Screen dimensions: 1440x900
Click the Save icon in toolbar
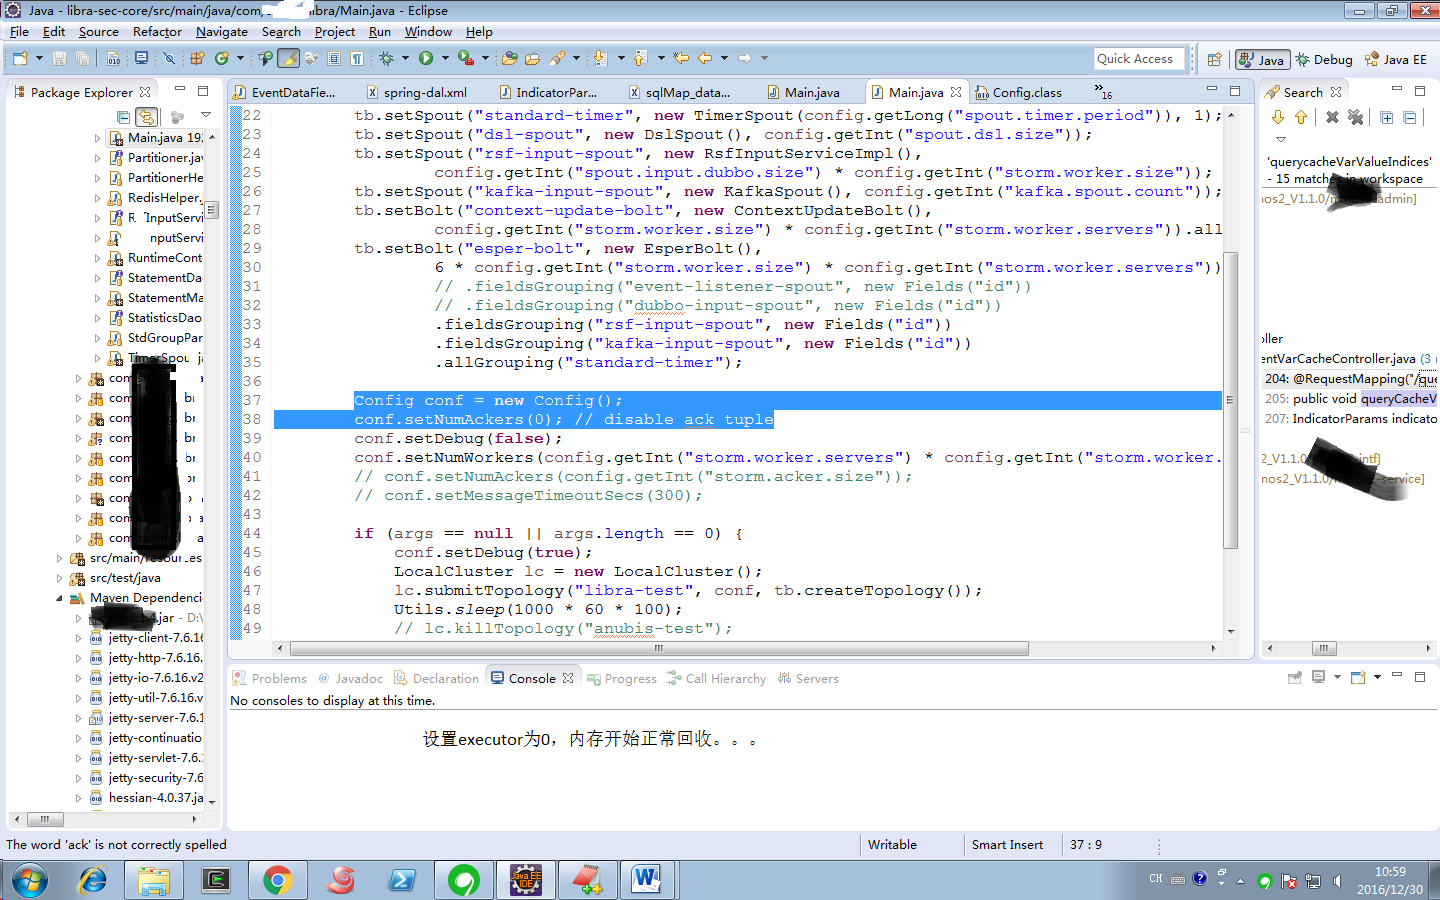click(x=58, y=59)
